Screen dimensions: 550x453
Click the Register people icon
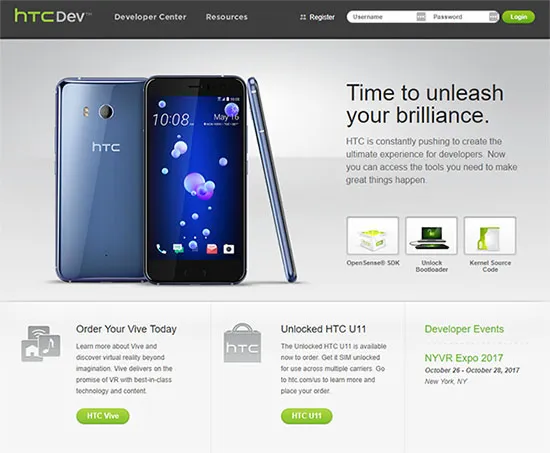303,17
